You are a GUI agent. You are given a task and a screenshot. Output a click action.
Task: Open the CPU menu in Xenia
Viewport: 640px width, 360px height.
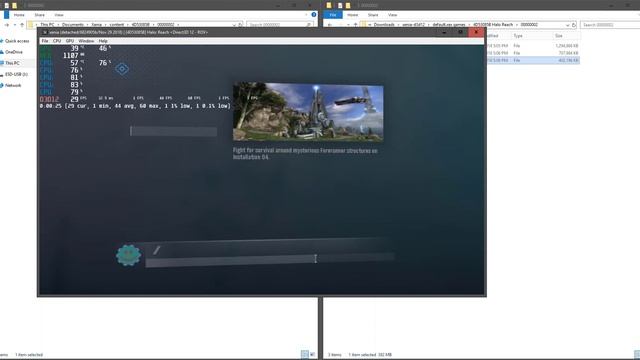click(x=57, y=41)
